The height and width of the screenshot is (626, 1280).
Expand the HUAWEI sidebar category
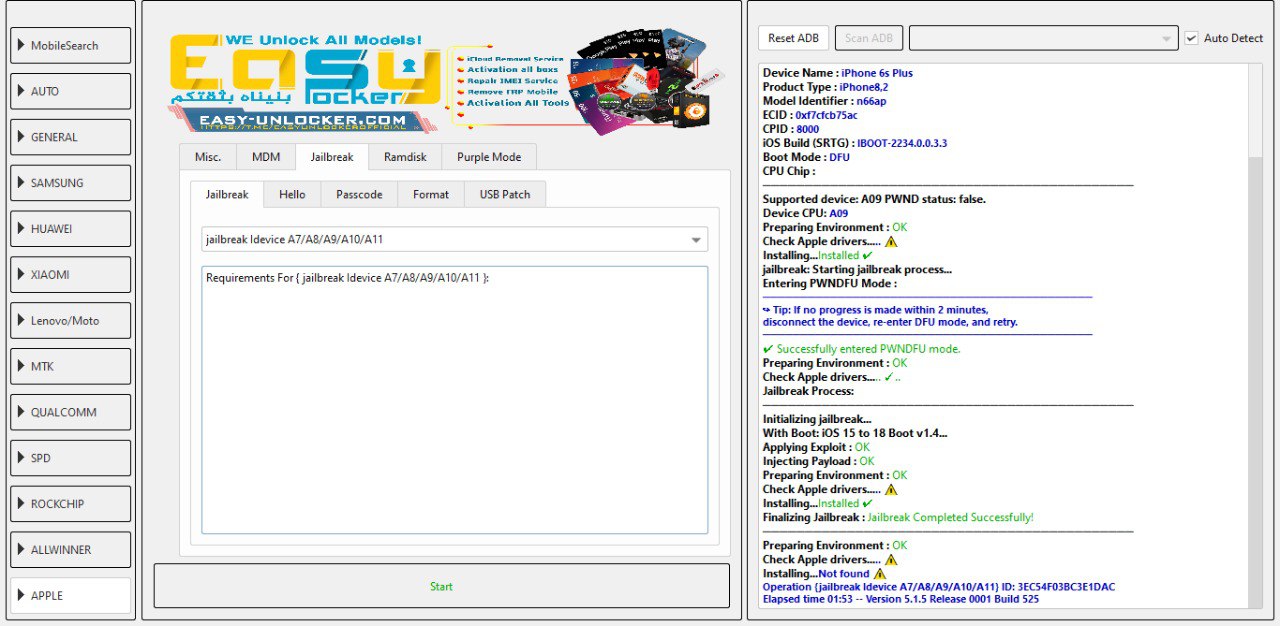tap(71, 229)
